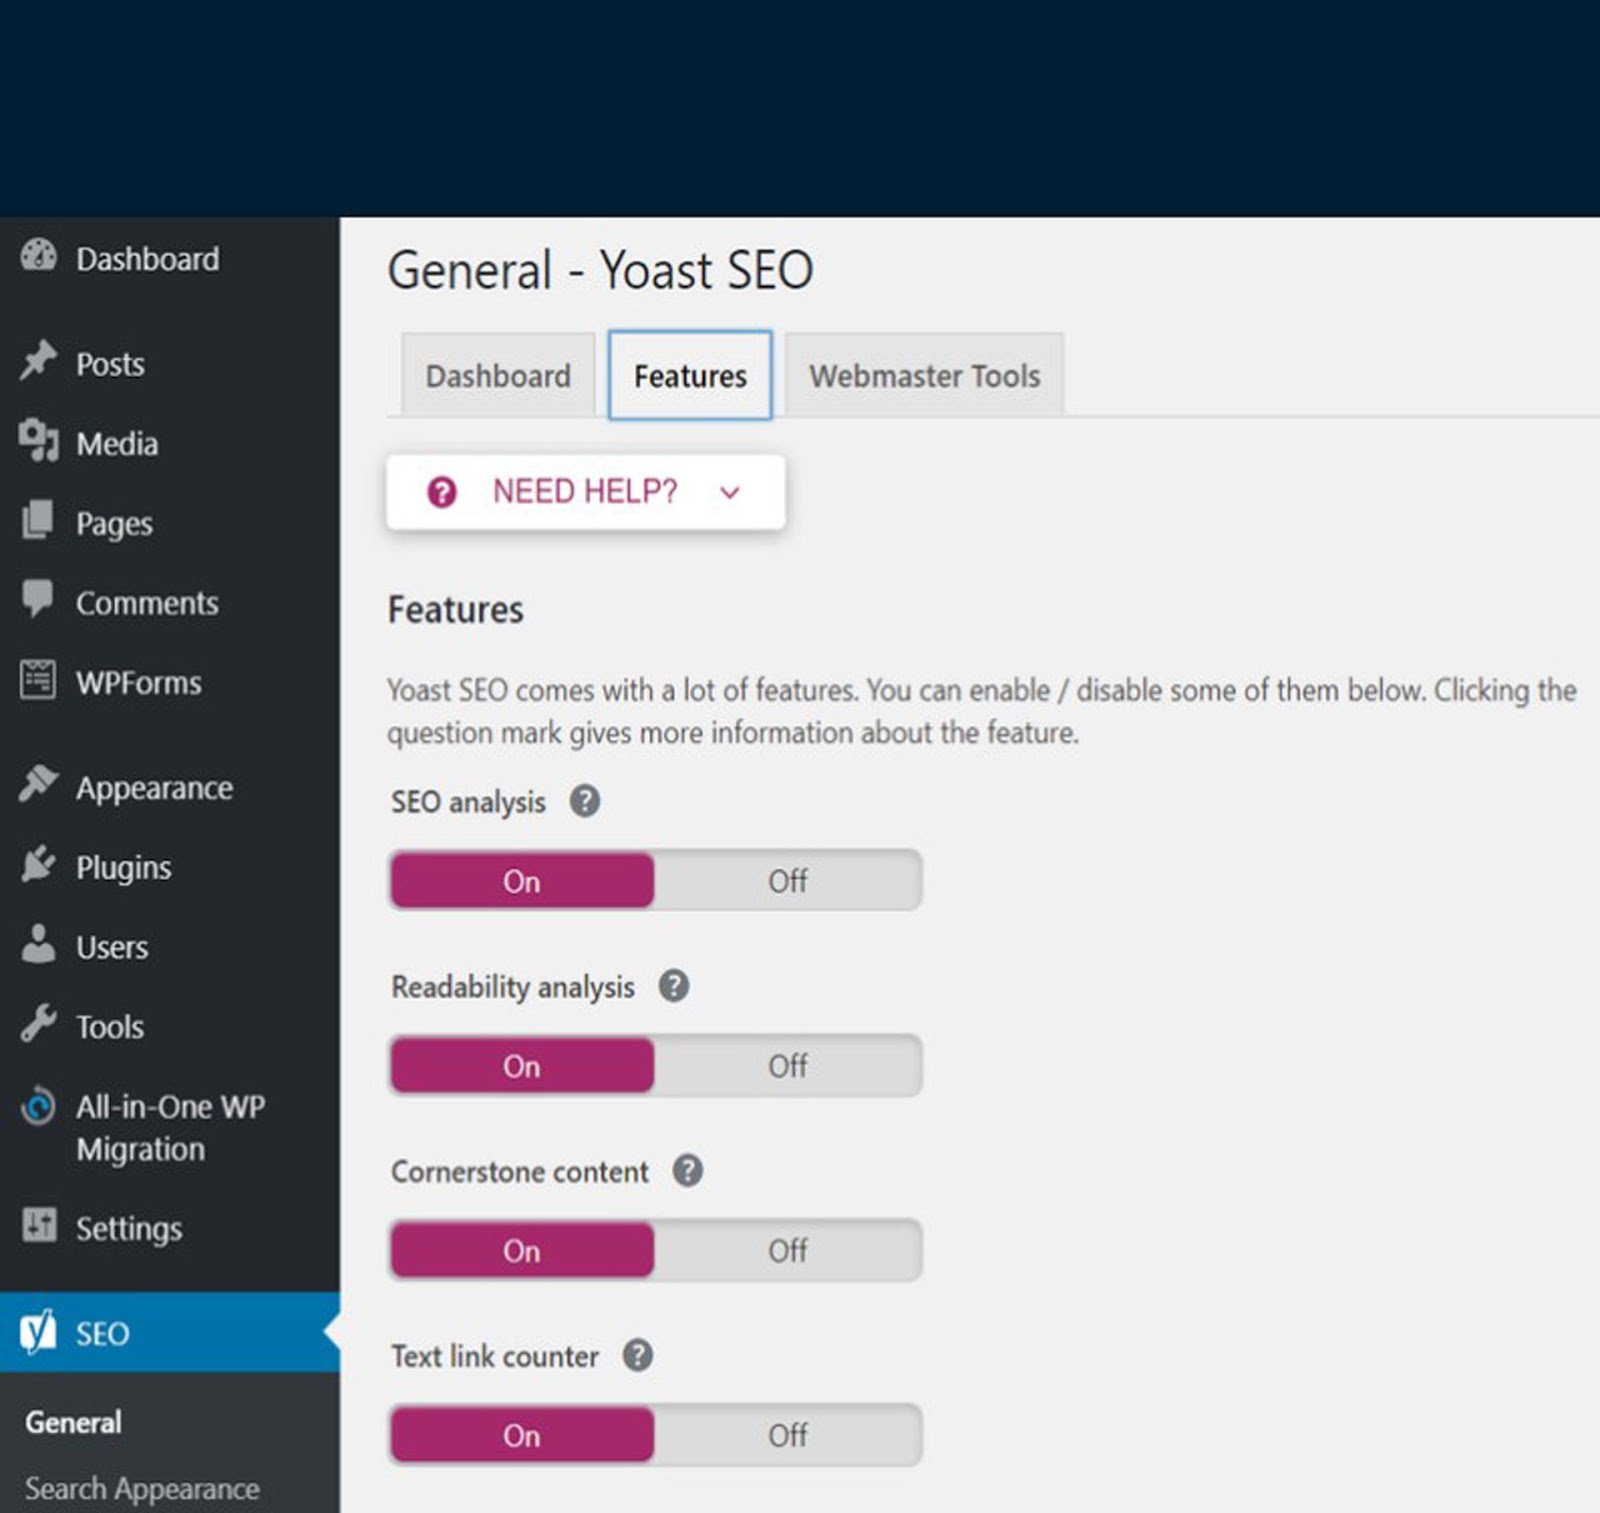Switch to the Dashboard tab in Yoast
The image size is (1600, 1513).
(498, 376)
